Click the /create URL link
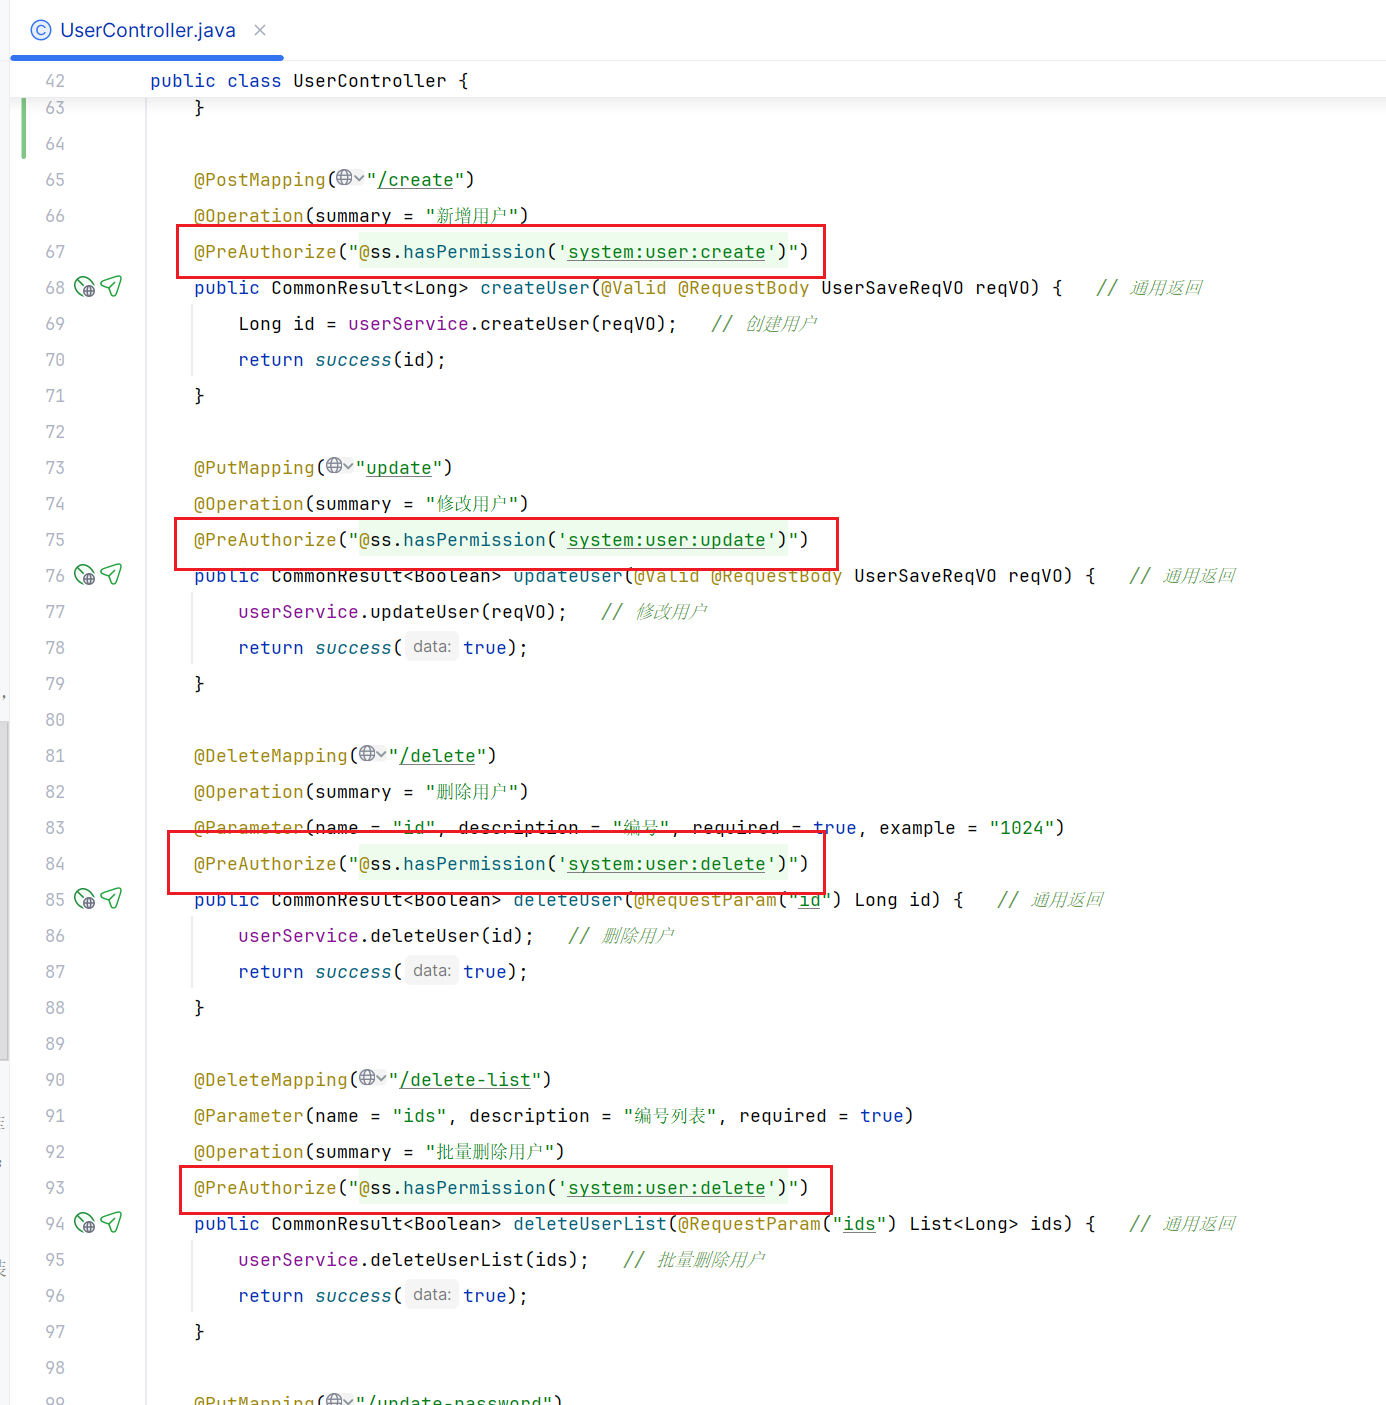Viewport: 1386px width, 1405px height. click(415, 180)
